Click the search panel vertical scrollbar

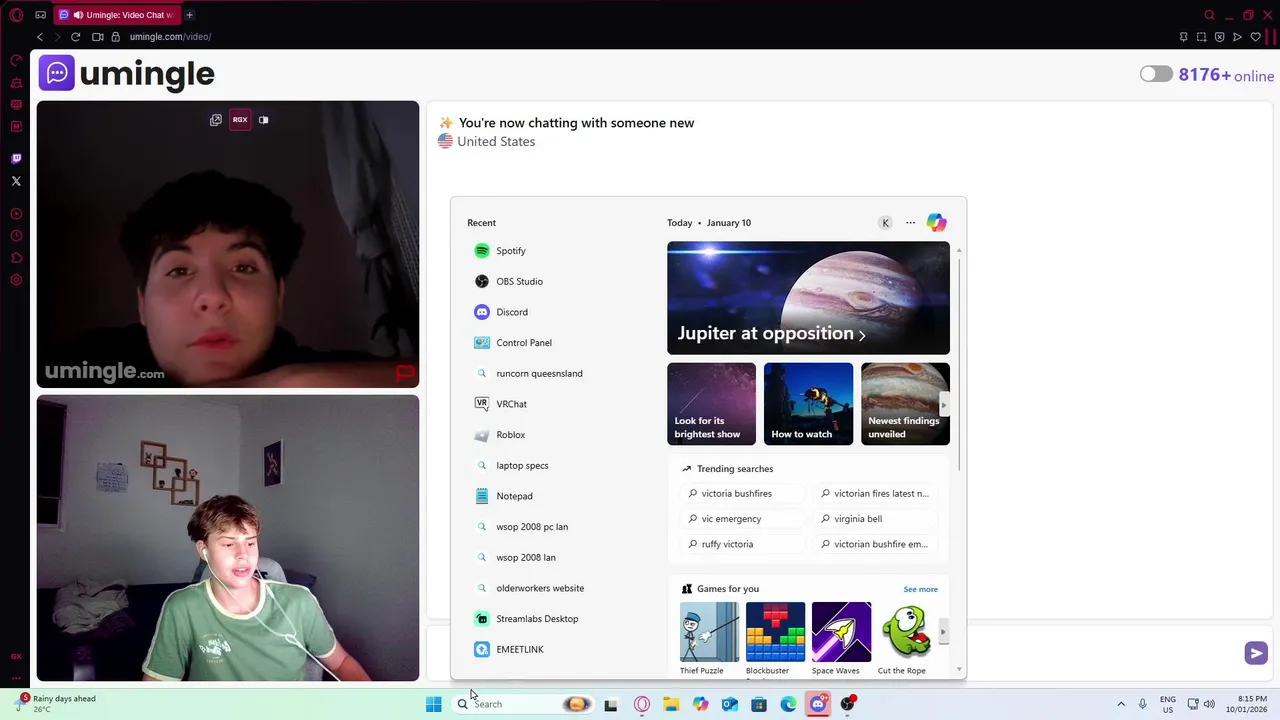[x=959, y=365]
